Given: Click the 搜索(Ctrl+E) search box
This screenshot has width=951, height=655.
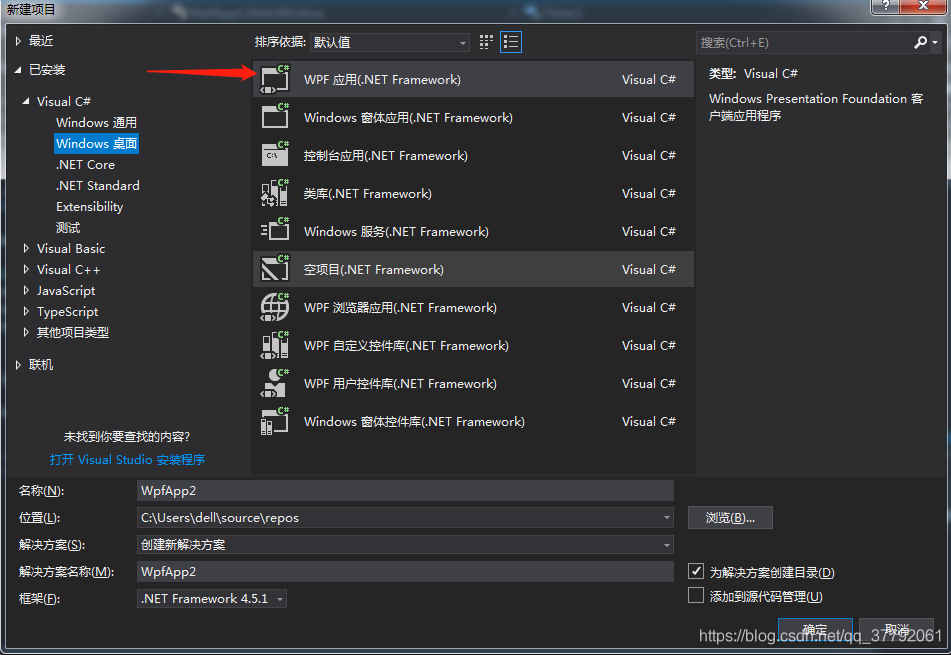Looking at the screenshot, I should pyautogui.click(x=804, y=42).
